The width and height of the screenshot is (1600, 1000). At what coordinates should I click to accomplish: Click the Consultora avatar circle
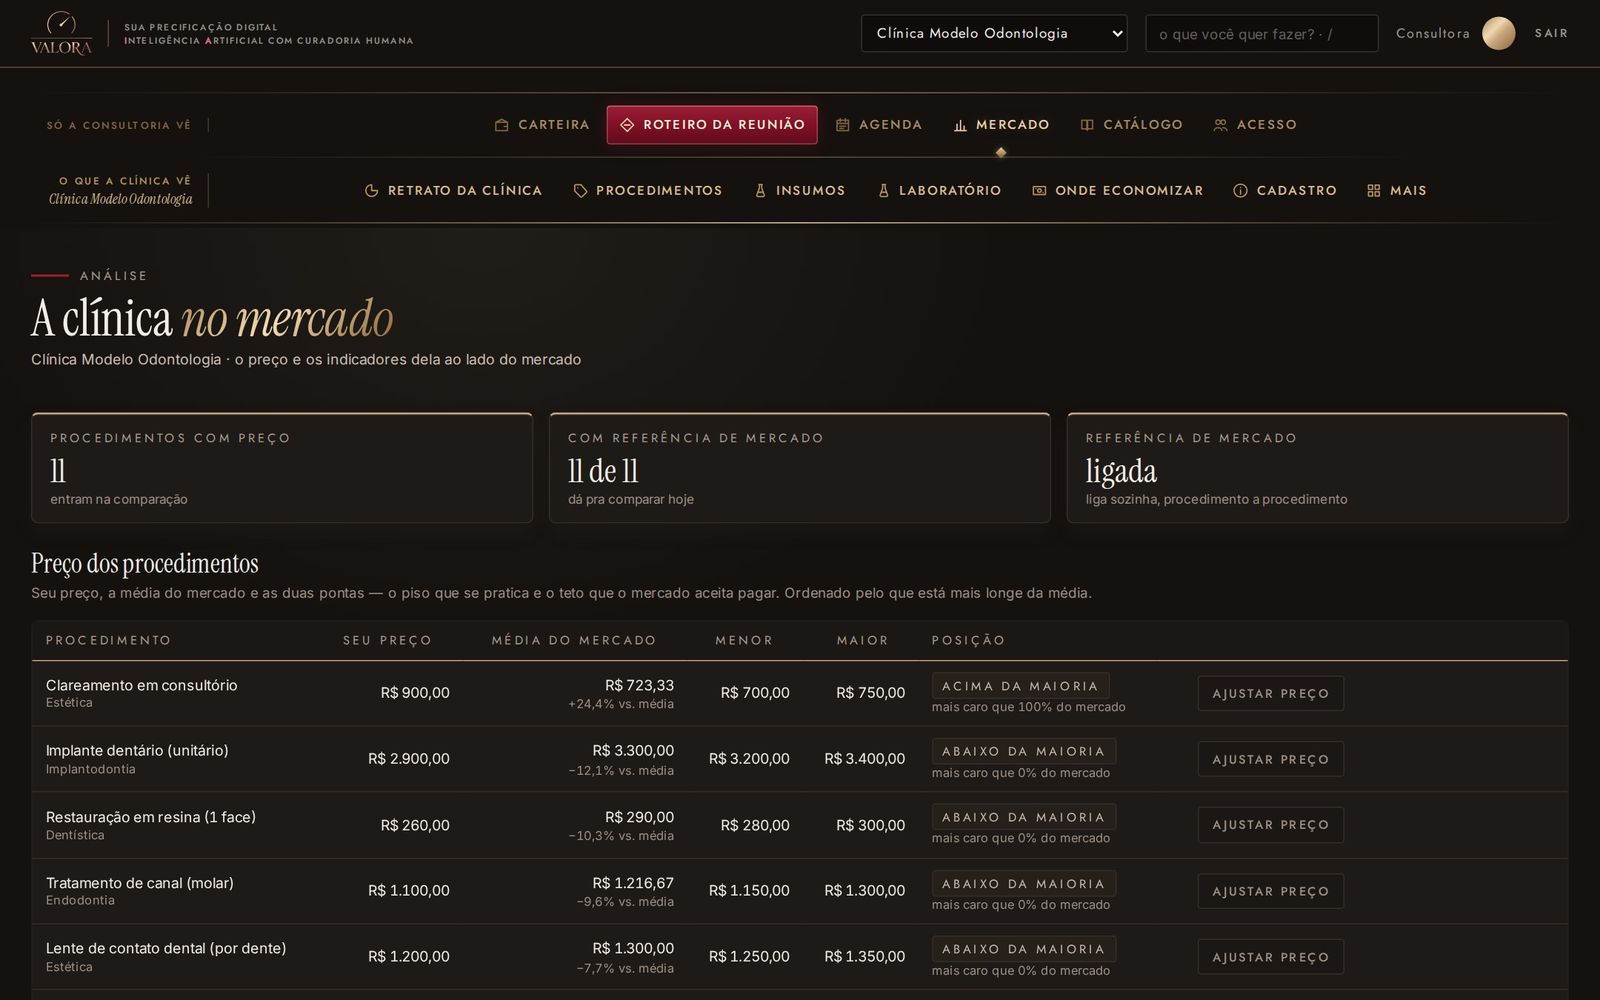1498,33
